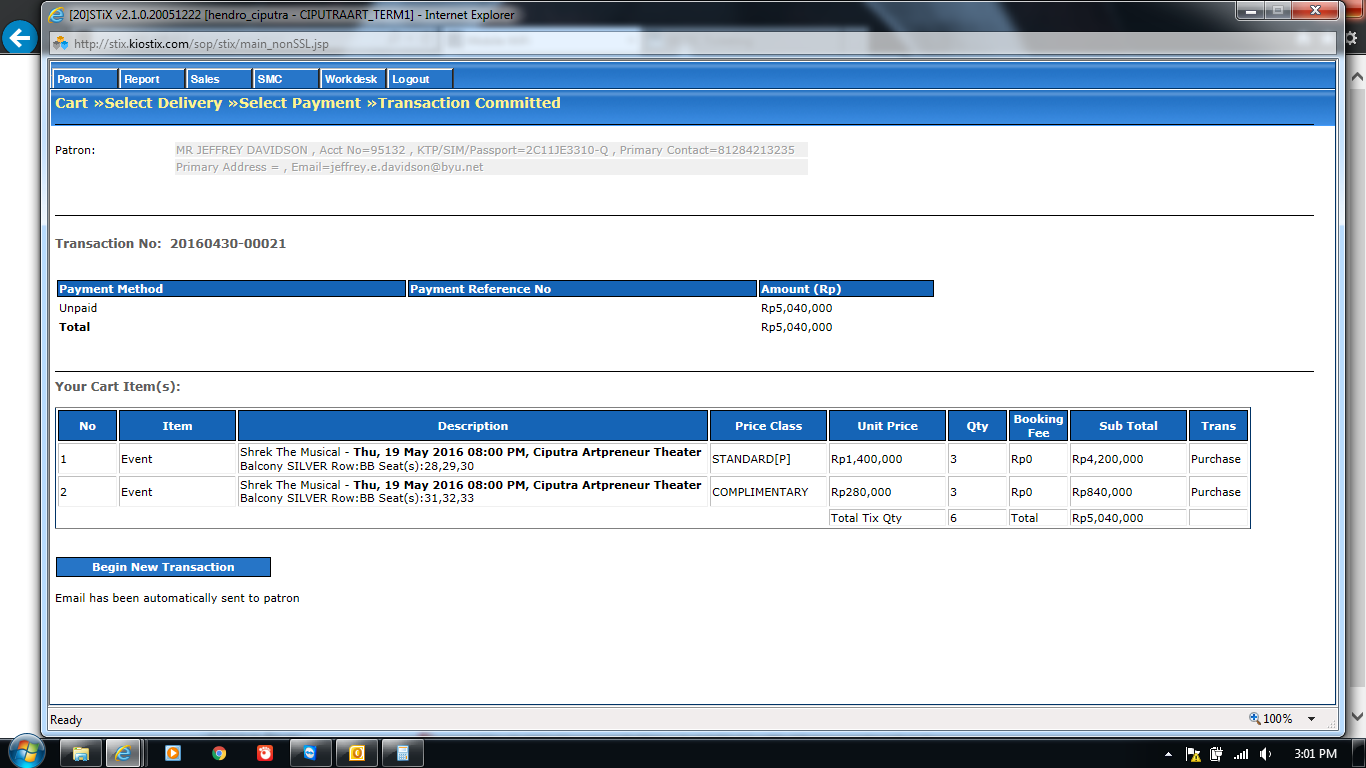The width and height of the screenshot is (1366, 768).
Task: Open the Calculator taskbar icon
Action: point(403,753)
